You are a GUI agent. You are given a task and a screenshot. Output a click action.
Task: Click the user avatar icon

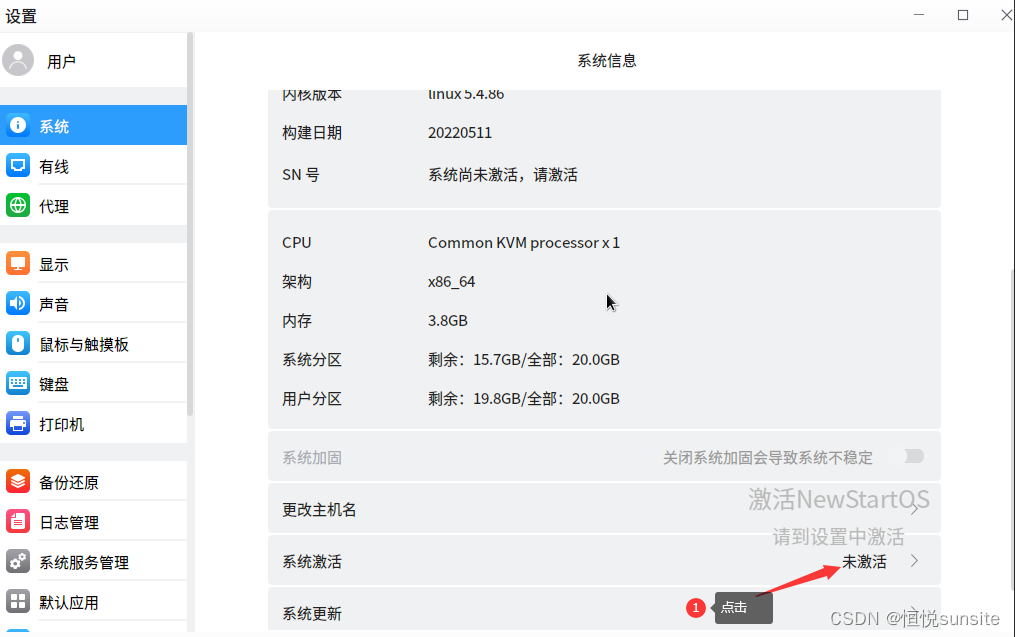(18, 60)
